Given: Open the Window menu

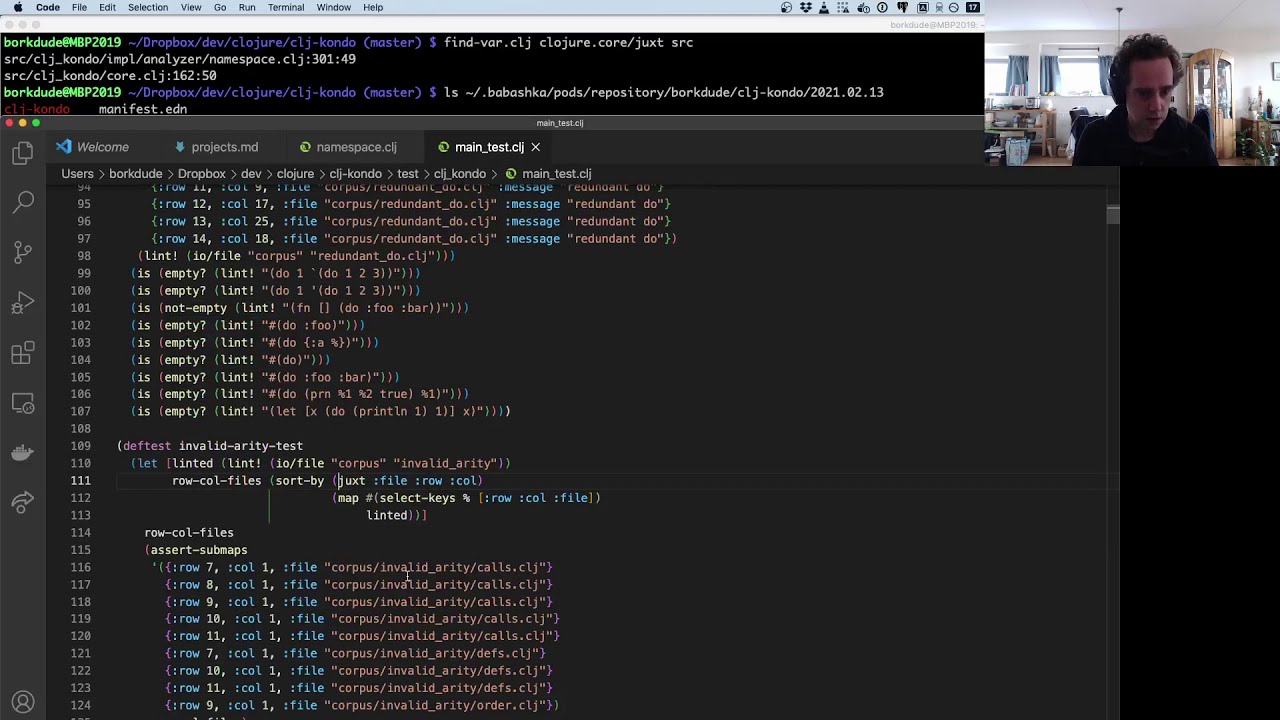Looking at the screenshot, I should (334, 8).
